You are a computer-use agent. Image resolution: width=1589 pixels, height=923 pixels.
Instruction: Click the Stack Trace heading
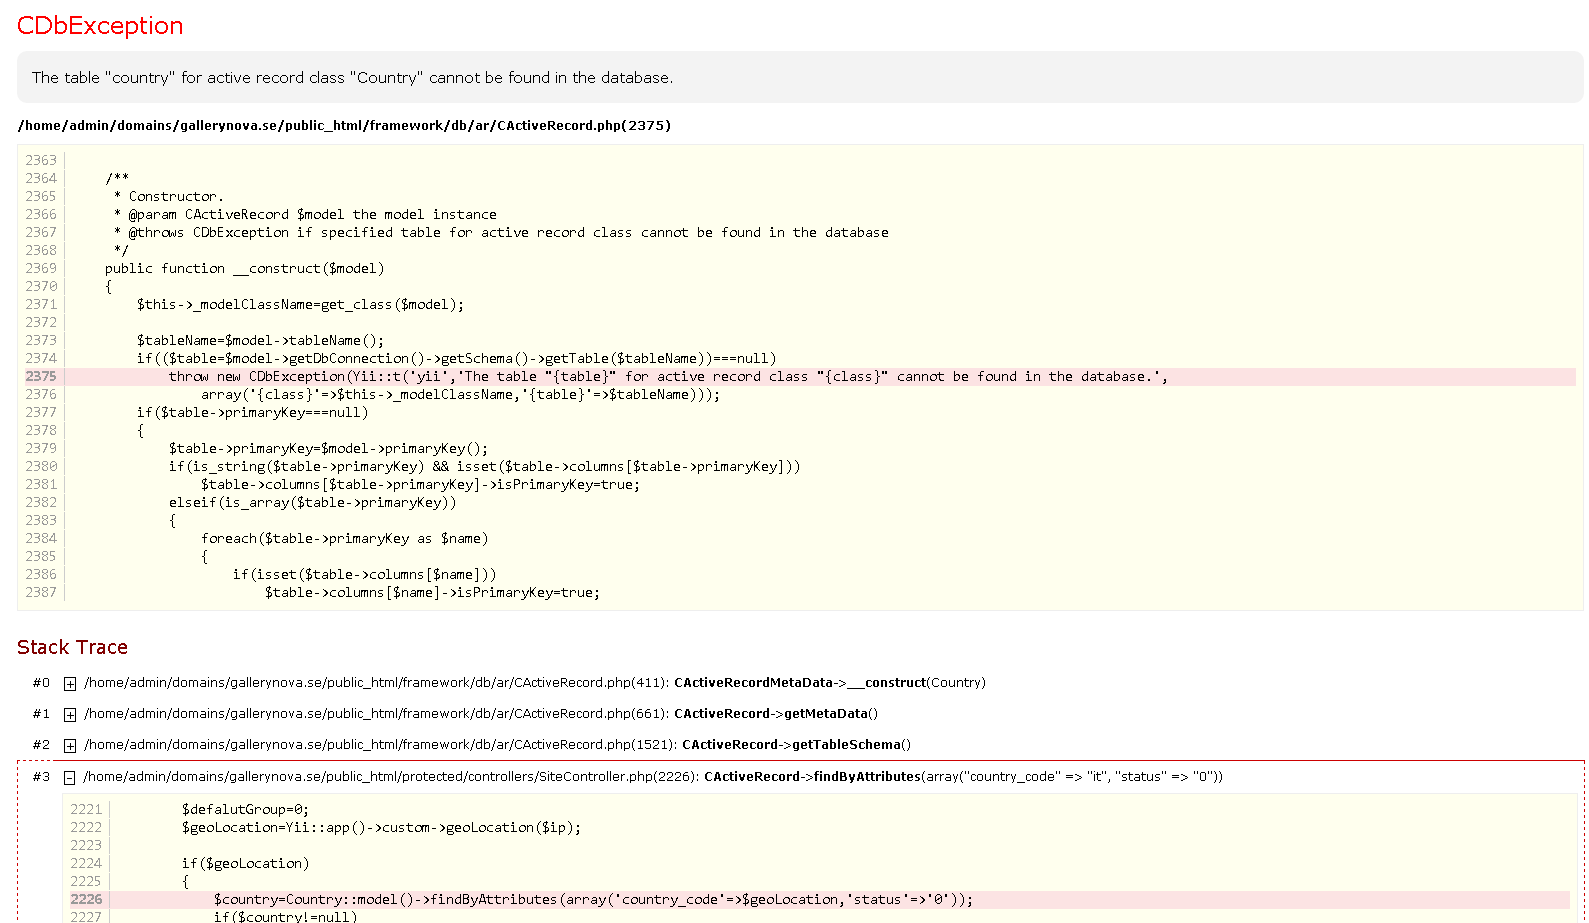point(72,648)
